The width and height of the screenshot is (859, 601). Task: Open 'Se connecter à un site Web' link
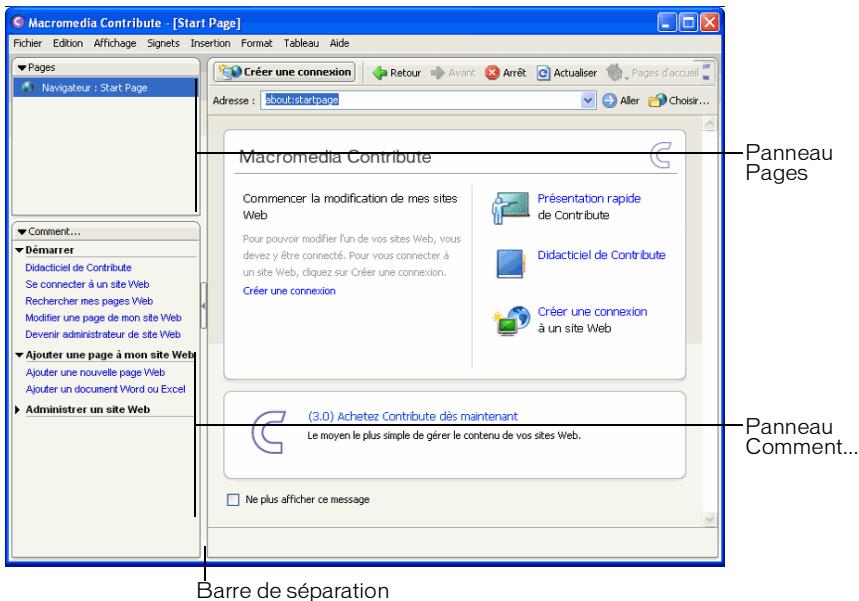click(87, 284)
